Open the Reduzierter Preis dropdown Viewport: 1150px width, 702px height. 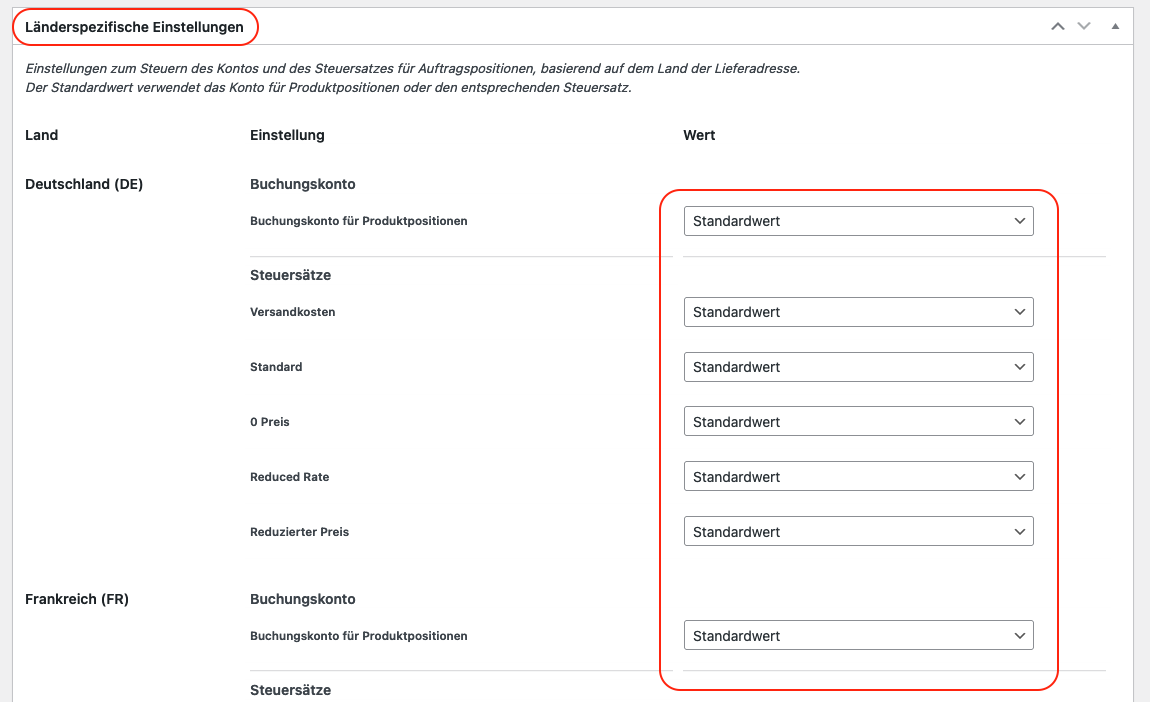858,531
